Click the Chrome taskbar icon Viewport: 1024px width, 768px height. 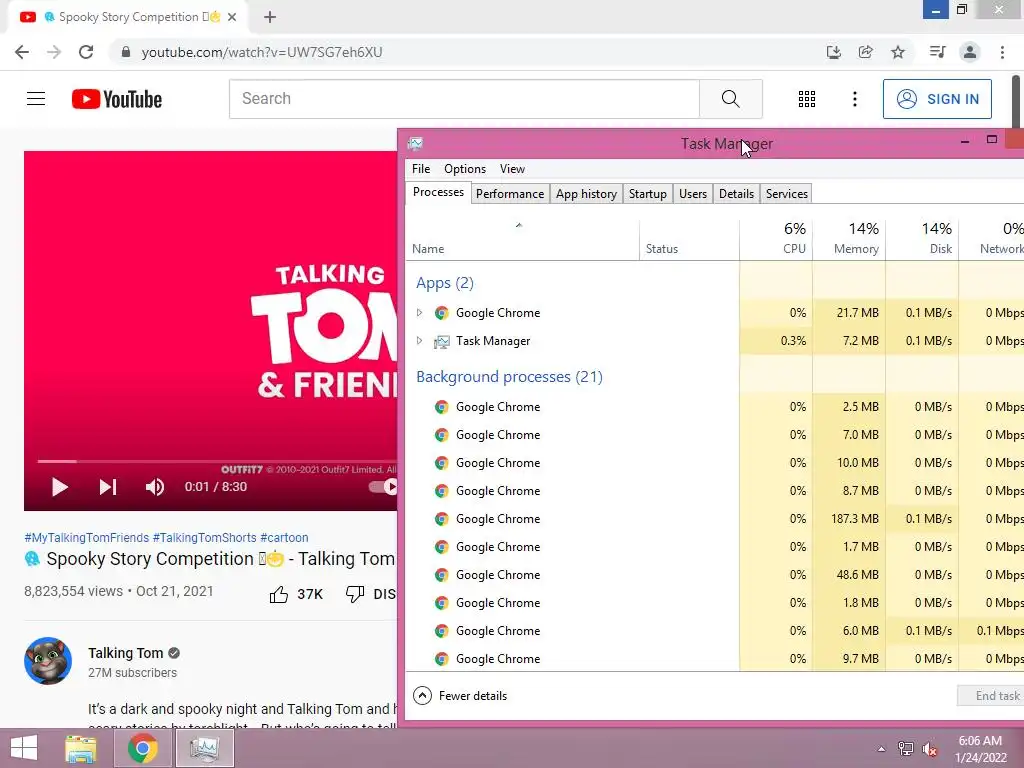(x=142, y=748)
